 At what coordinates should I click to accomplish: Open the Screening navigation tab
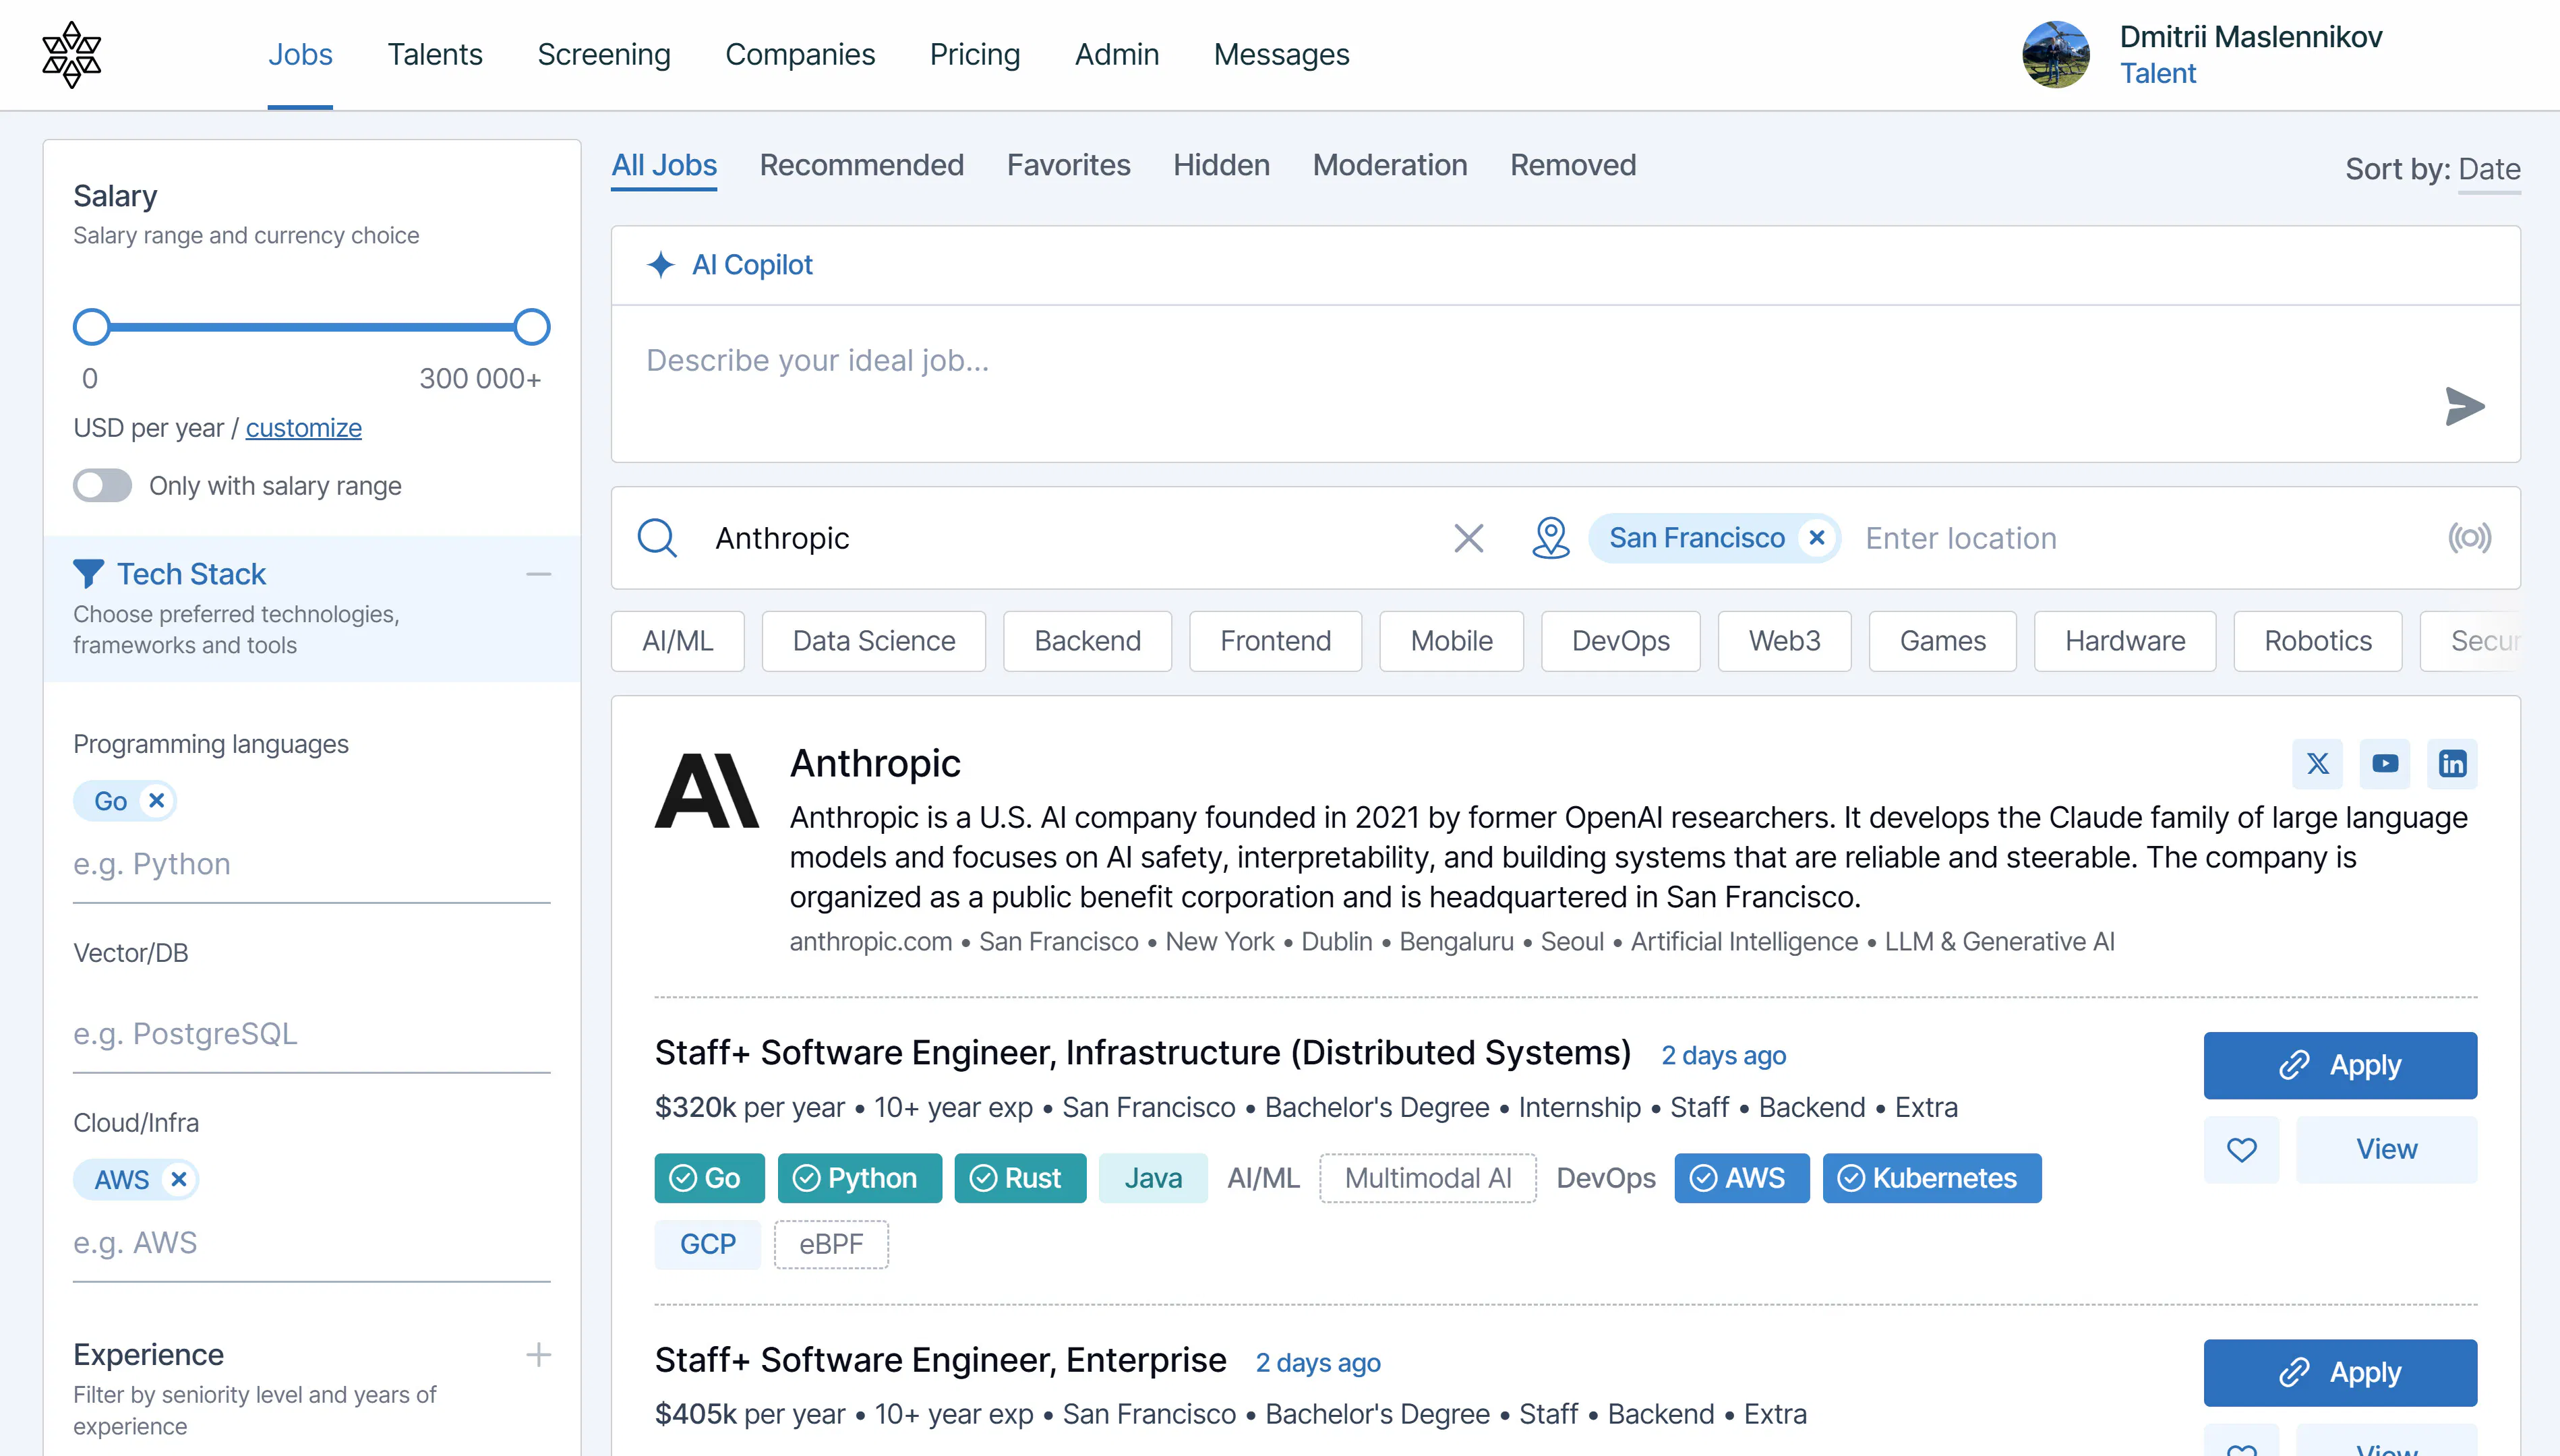[x=603, y=54]
